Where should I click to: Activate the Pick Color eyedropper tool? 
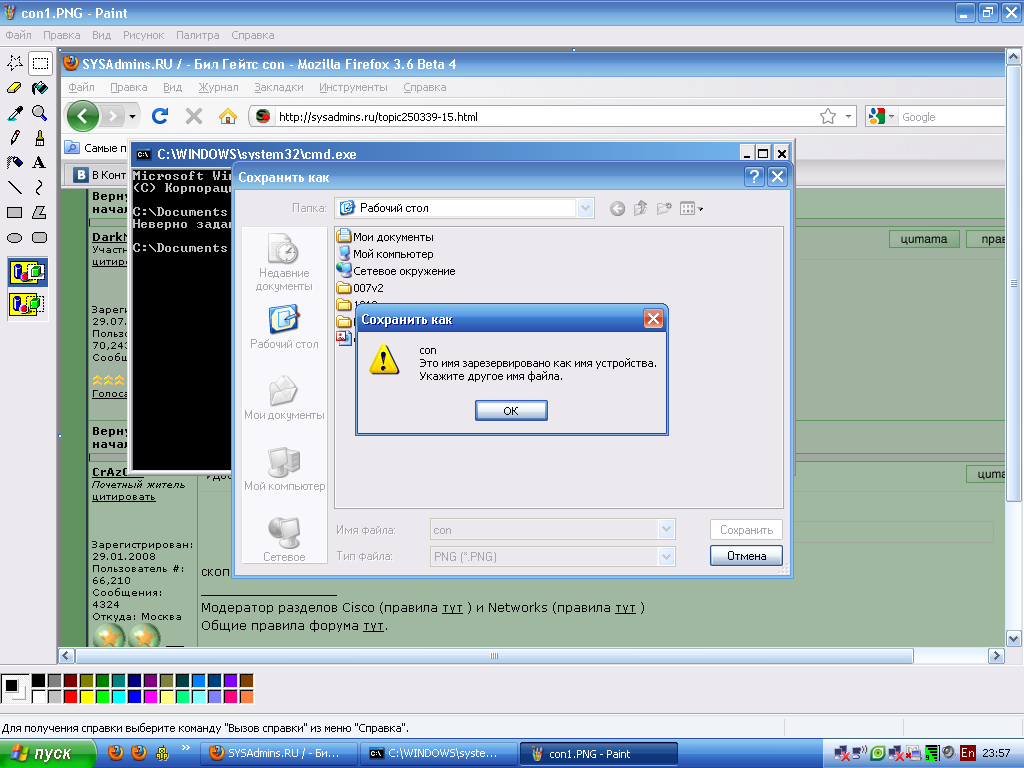[15, 112]
